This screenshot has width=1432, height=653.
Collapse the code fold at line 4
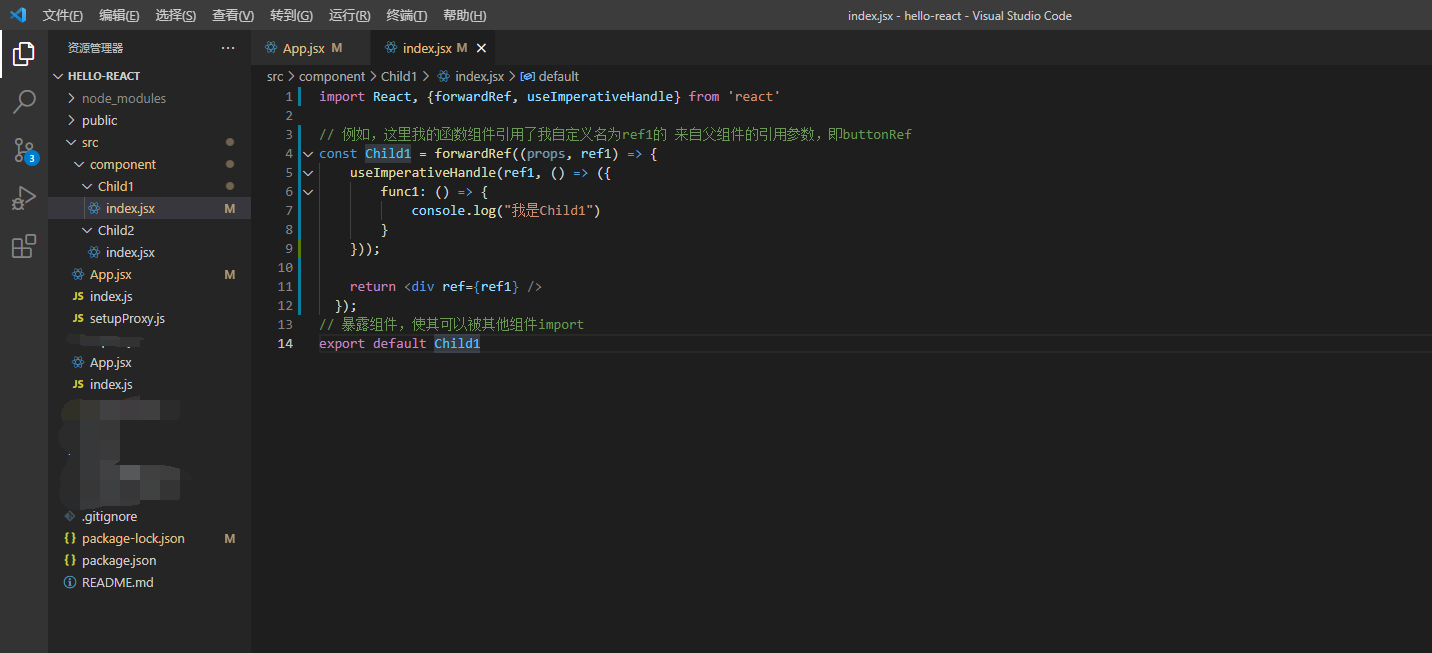pos(307,153)
